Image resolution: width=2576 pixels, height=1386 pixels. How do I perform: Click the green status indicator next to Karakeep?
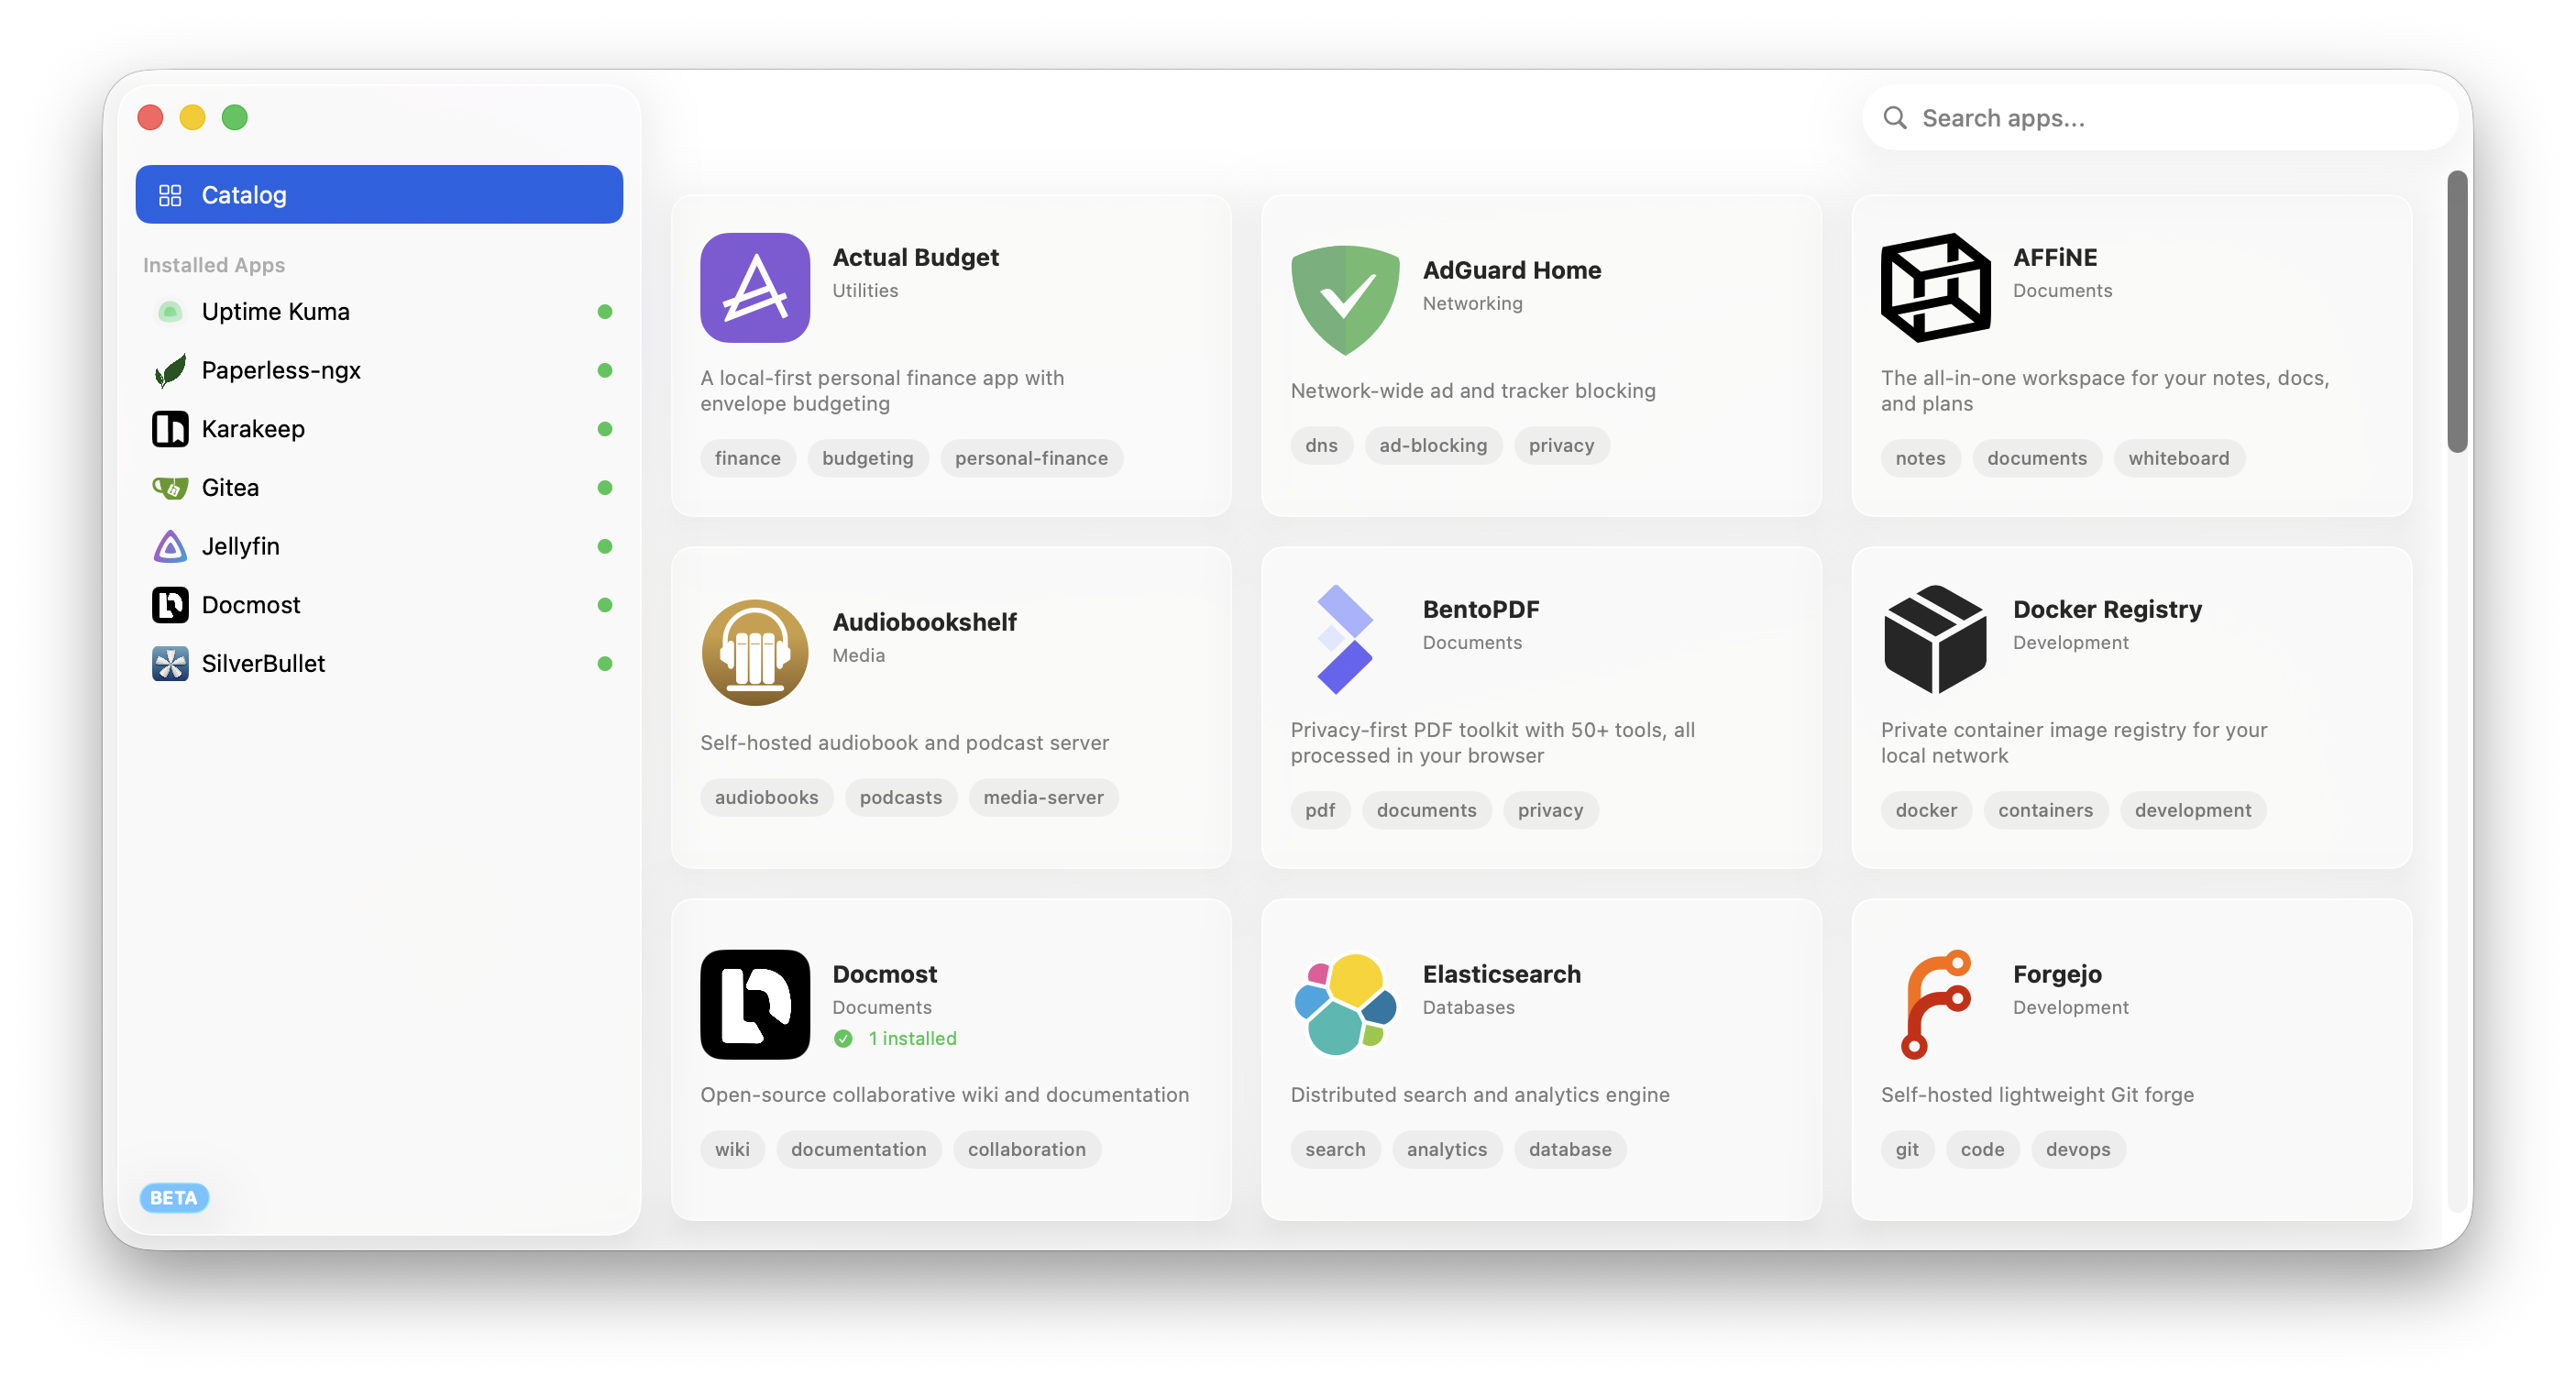tap(606, 429)
